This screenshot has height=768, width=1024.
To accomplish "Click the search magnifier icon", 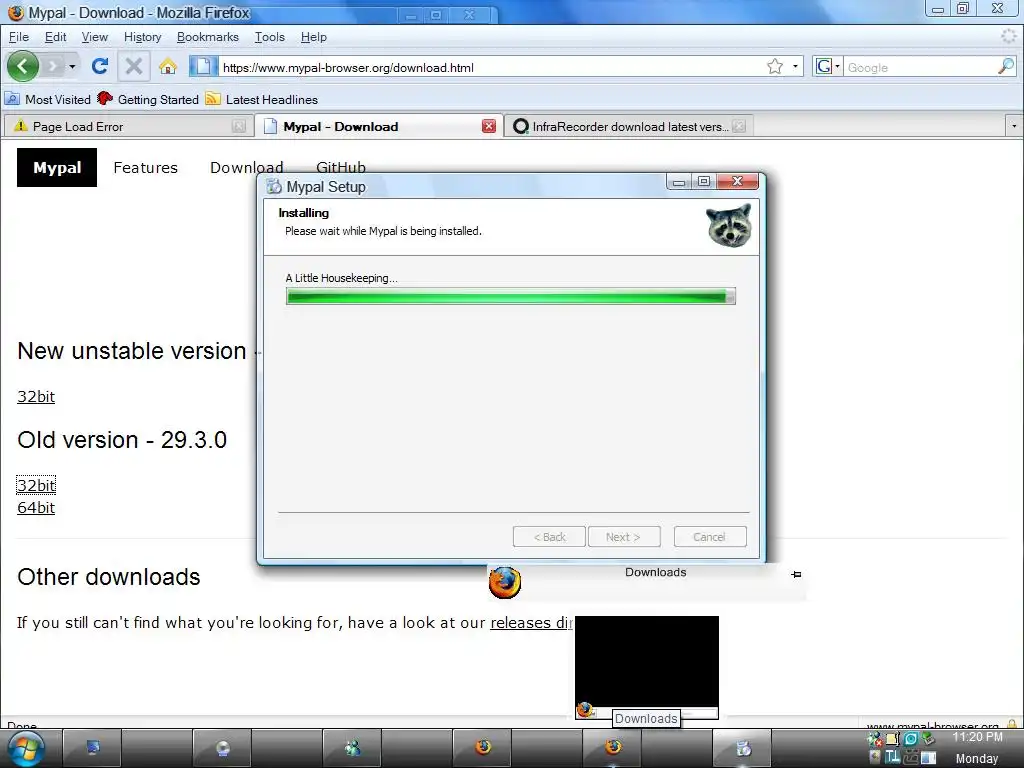I will coord(1006,67).
